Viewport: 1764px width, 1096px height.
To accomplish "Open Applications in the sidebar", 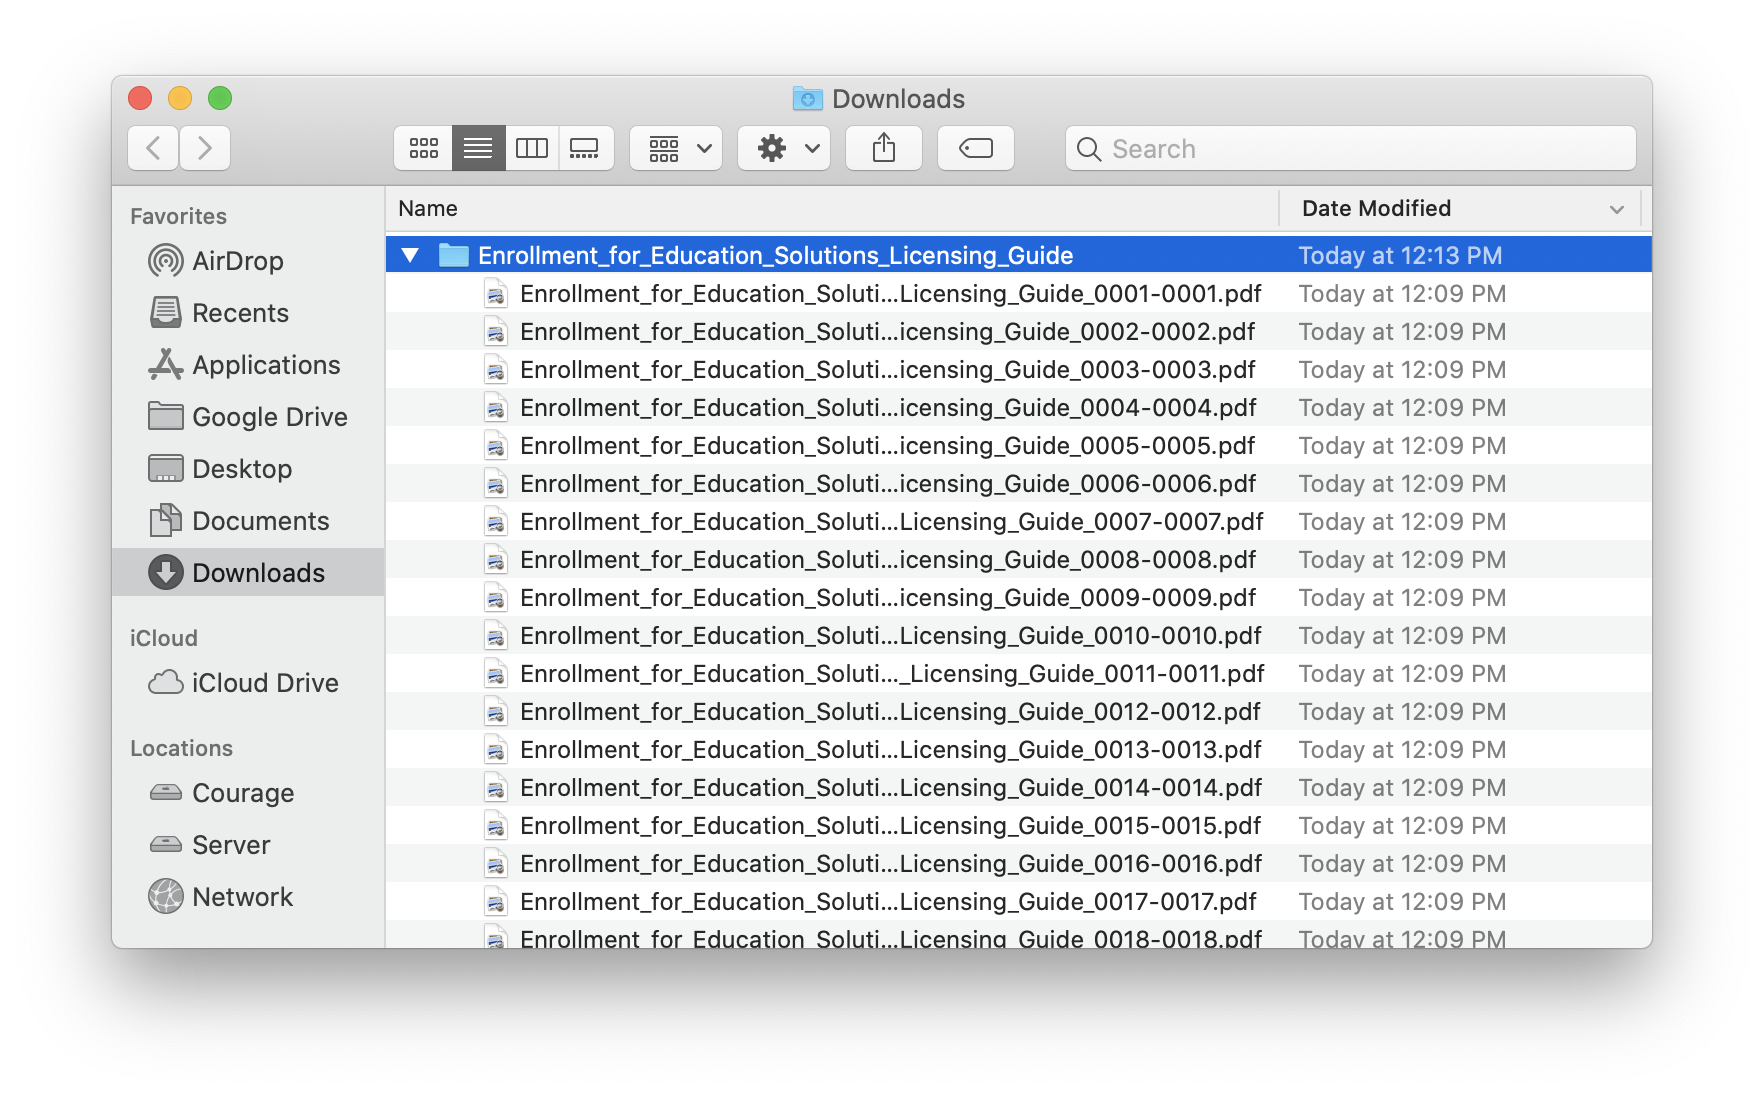I will 248,365.
